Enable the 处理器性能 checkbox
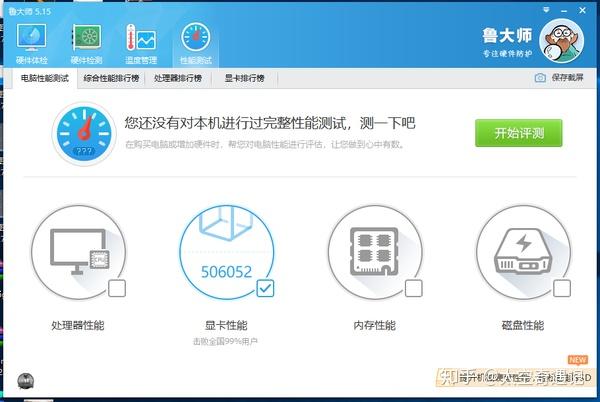Image resolution: width=600 pixels, height=402 pixels. pos(117,288)
